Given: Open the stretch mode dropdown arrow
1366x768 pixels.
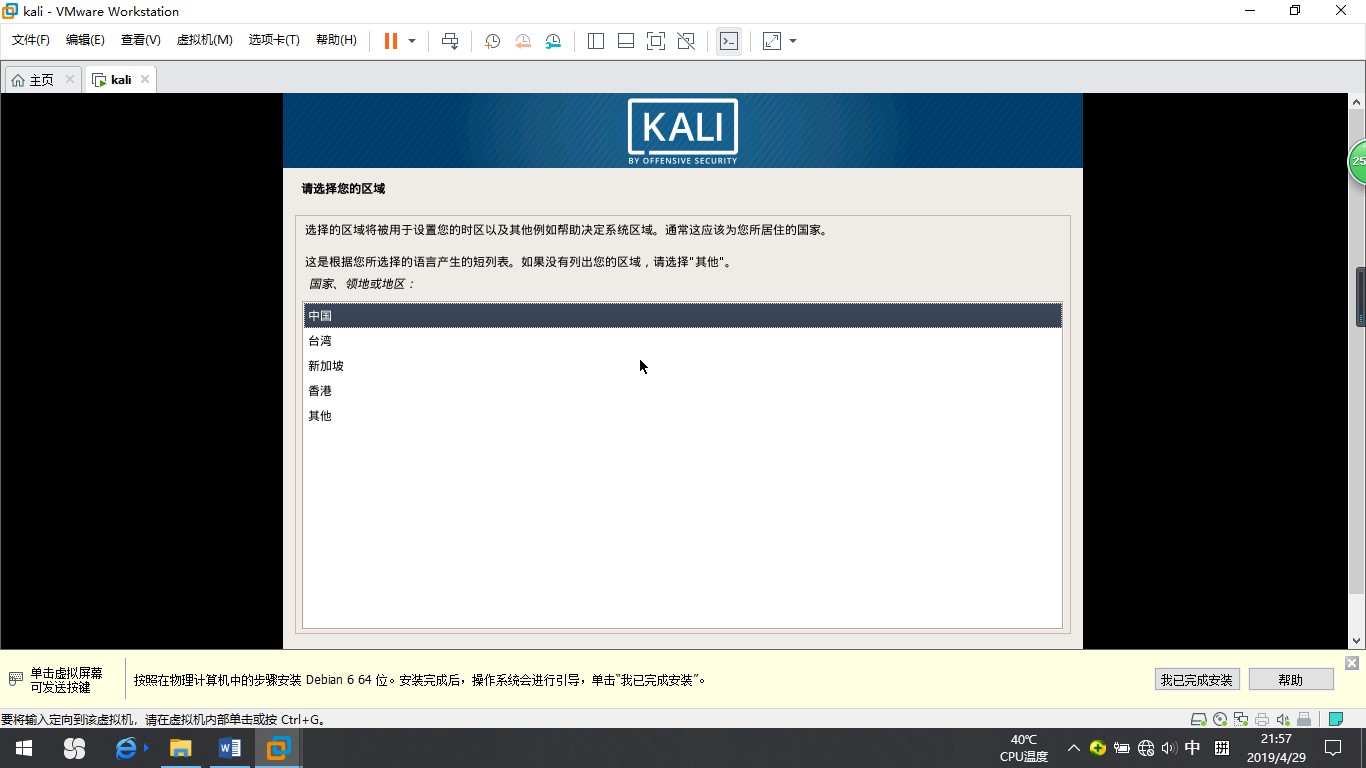Looking at the screenshot, I should [793, 41].
